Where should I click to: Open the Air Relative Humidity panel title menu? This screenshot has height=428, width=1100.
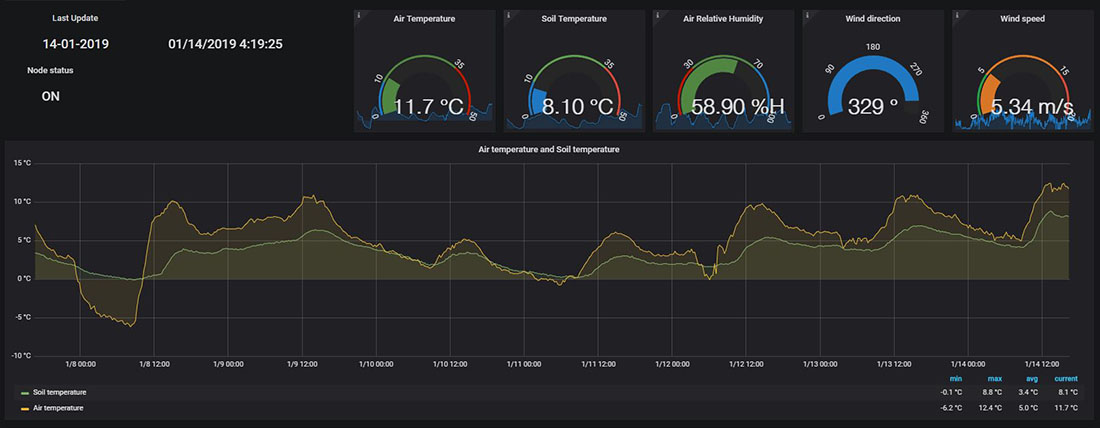click(x=723, y=19)
